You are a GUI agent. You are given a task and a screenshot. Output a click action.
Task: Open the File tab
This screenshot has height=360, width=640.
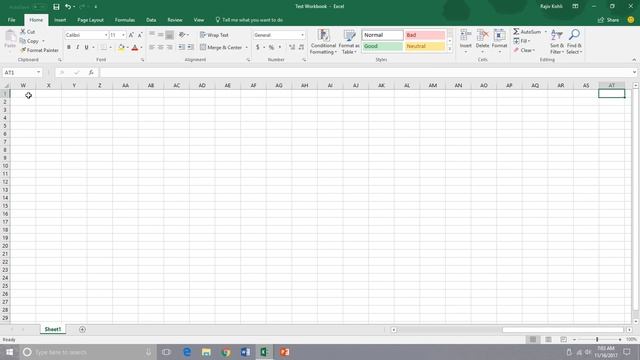[x=11, y=20]
